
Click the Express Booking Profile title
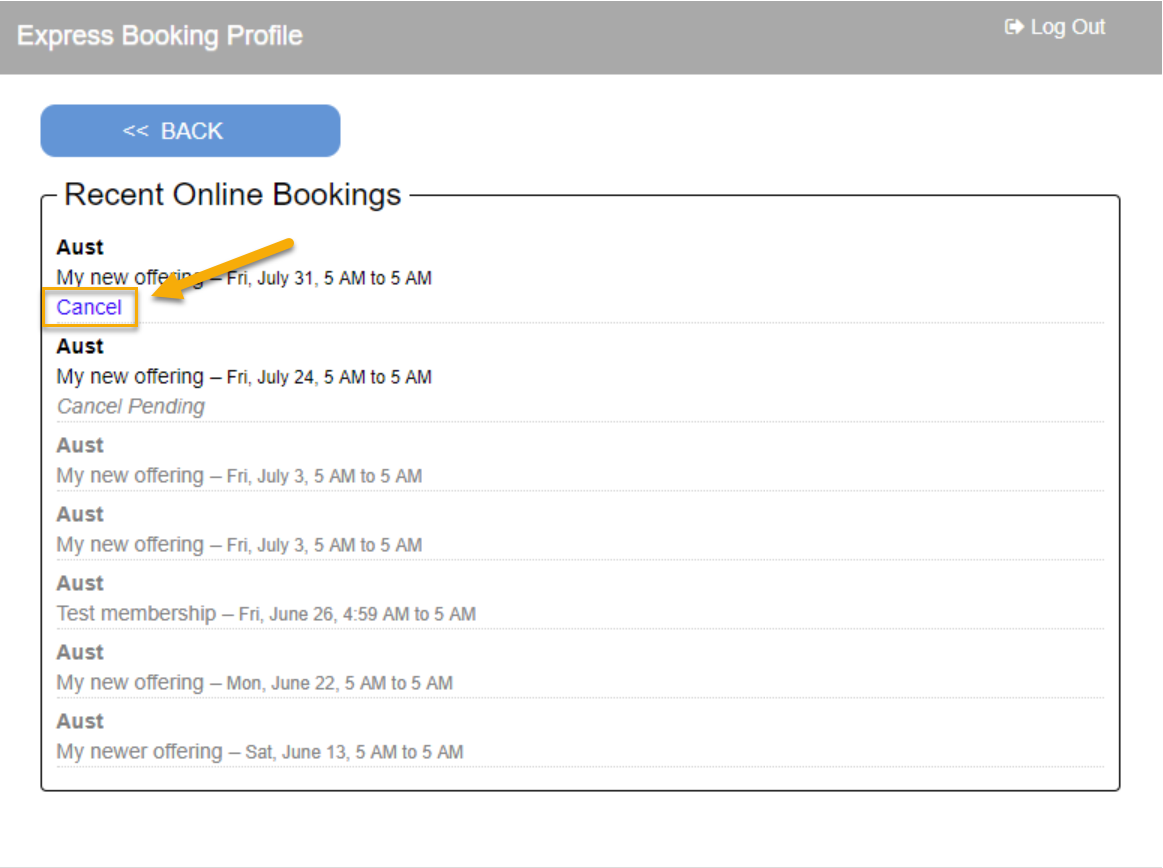pos(159,36)
